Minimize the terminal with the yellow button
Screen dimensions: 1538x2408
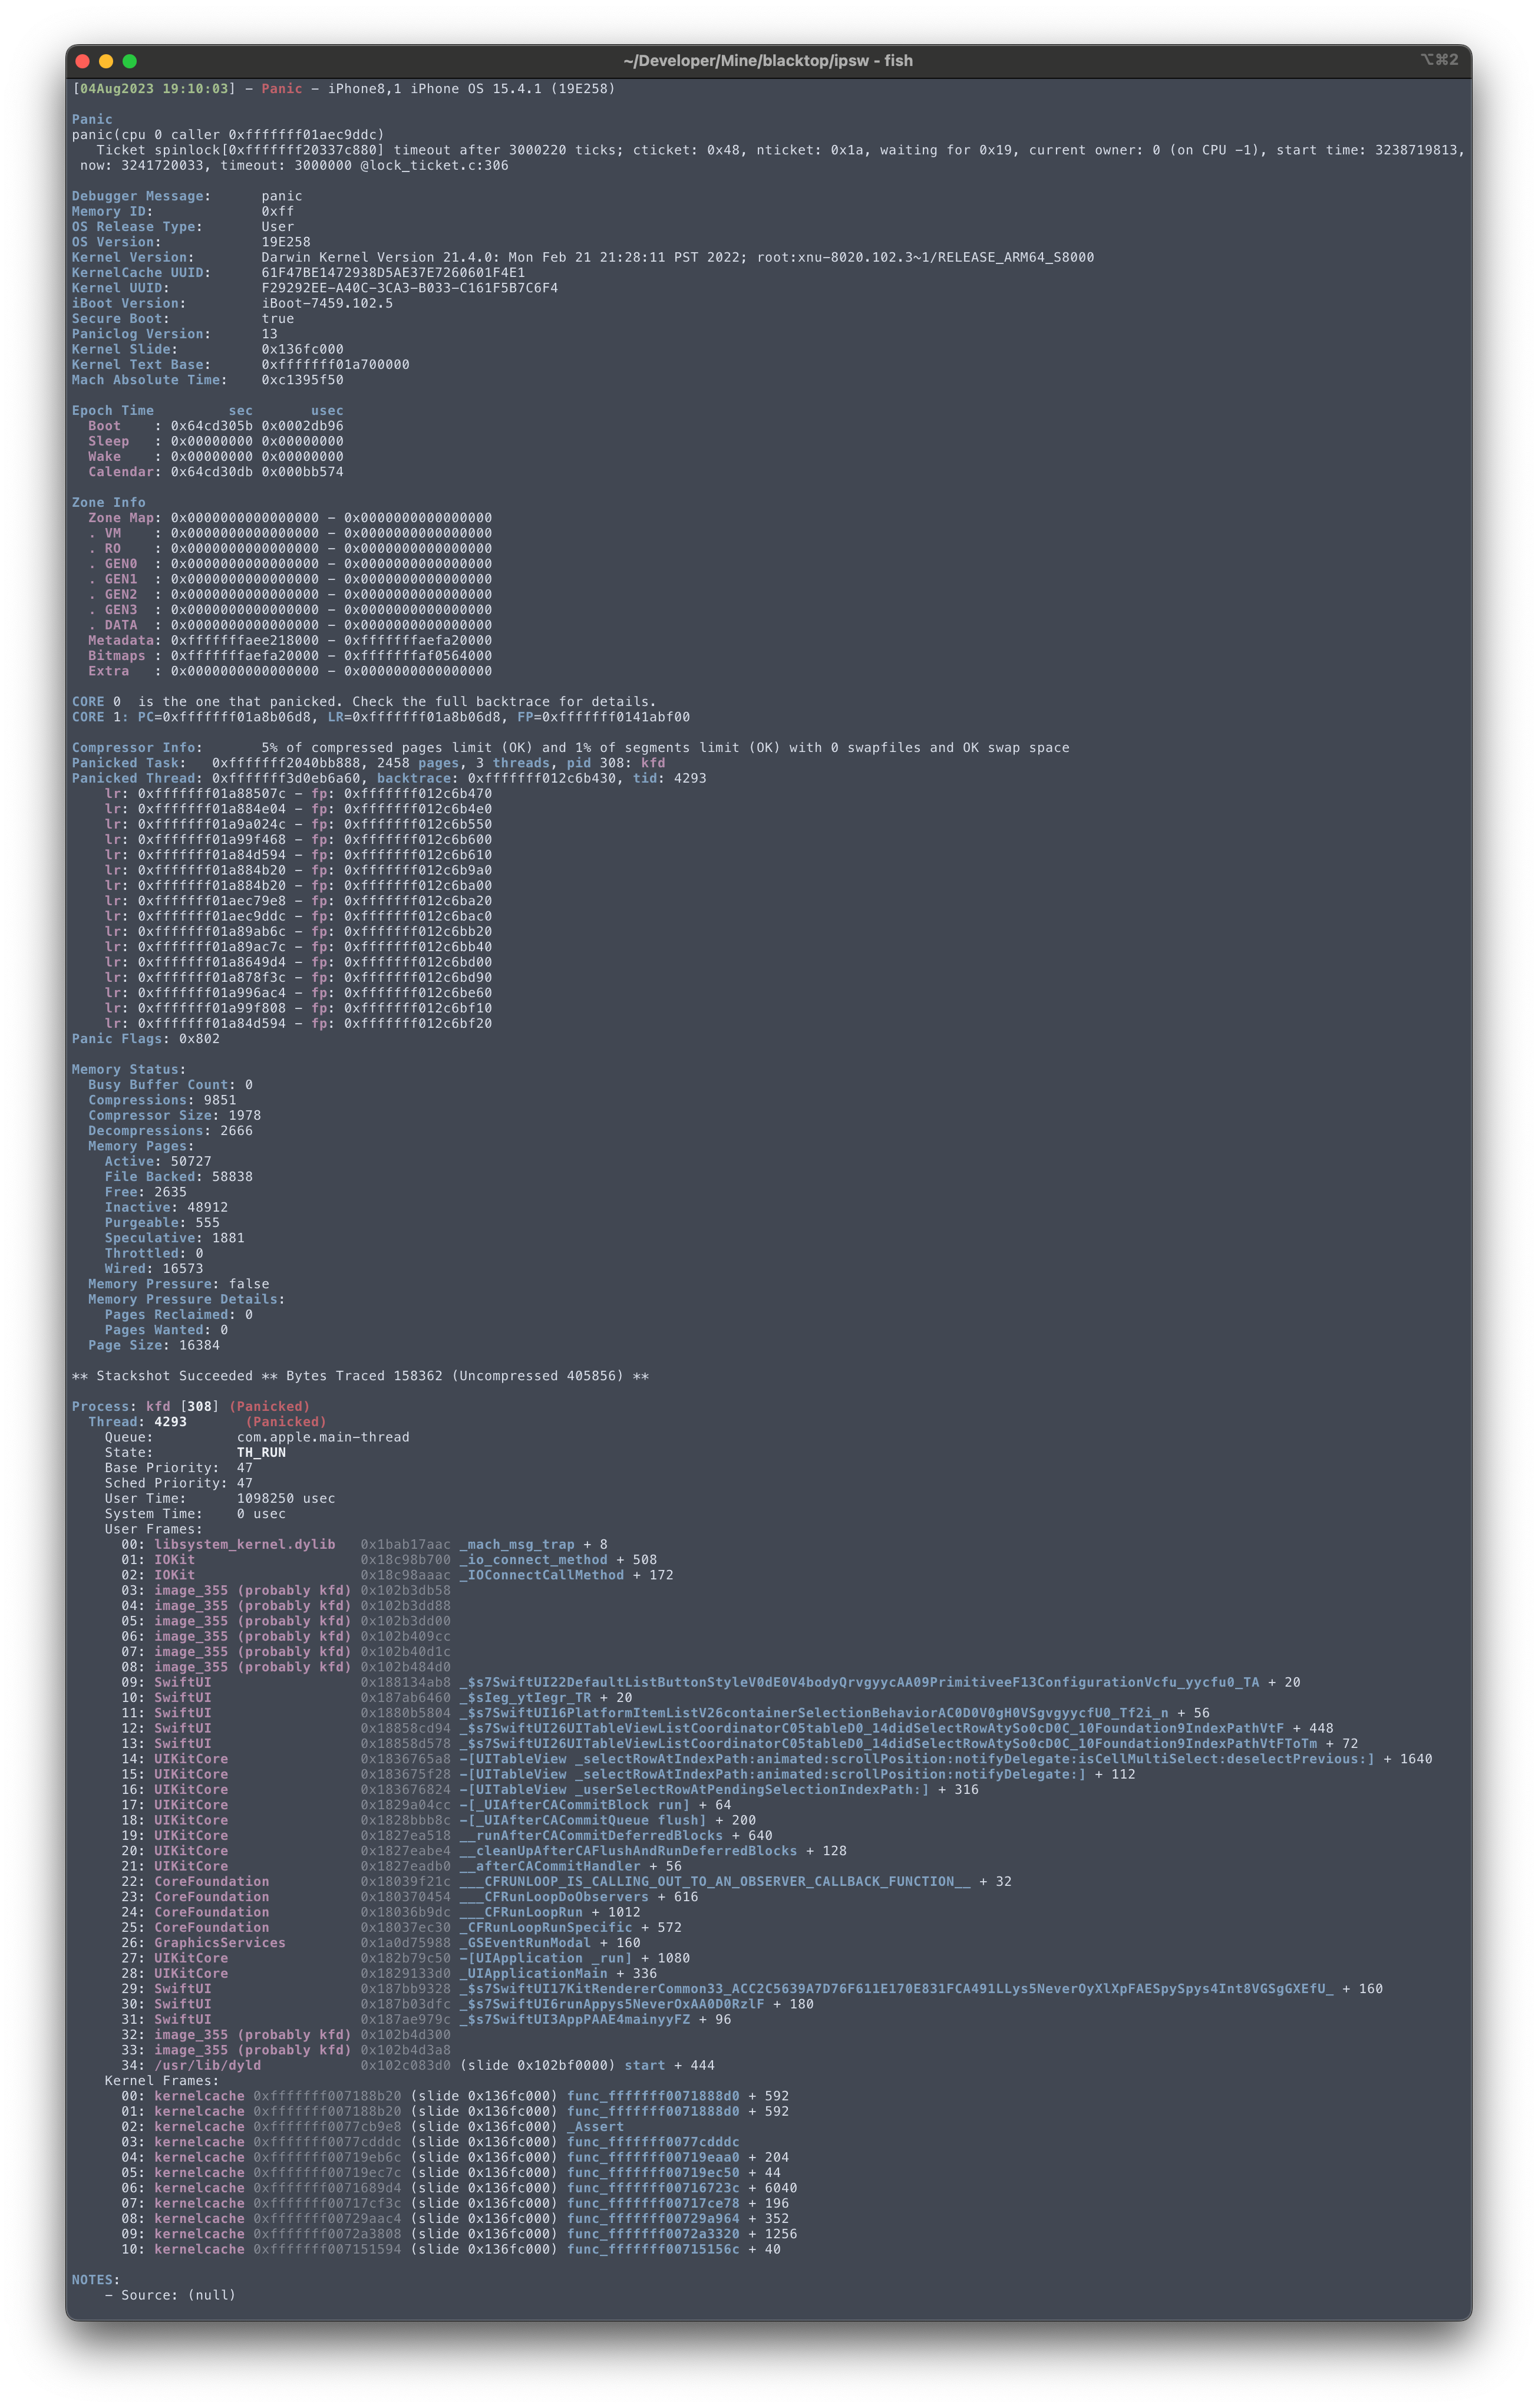[x=106, y=61]
